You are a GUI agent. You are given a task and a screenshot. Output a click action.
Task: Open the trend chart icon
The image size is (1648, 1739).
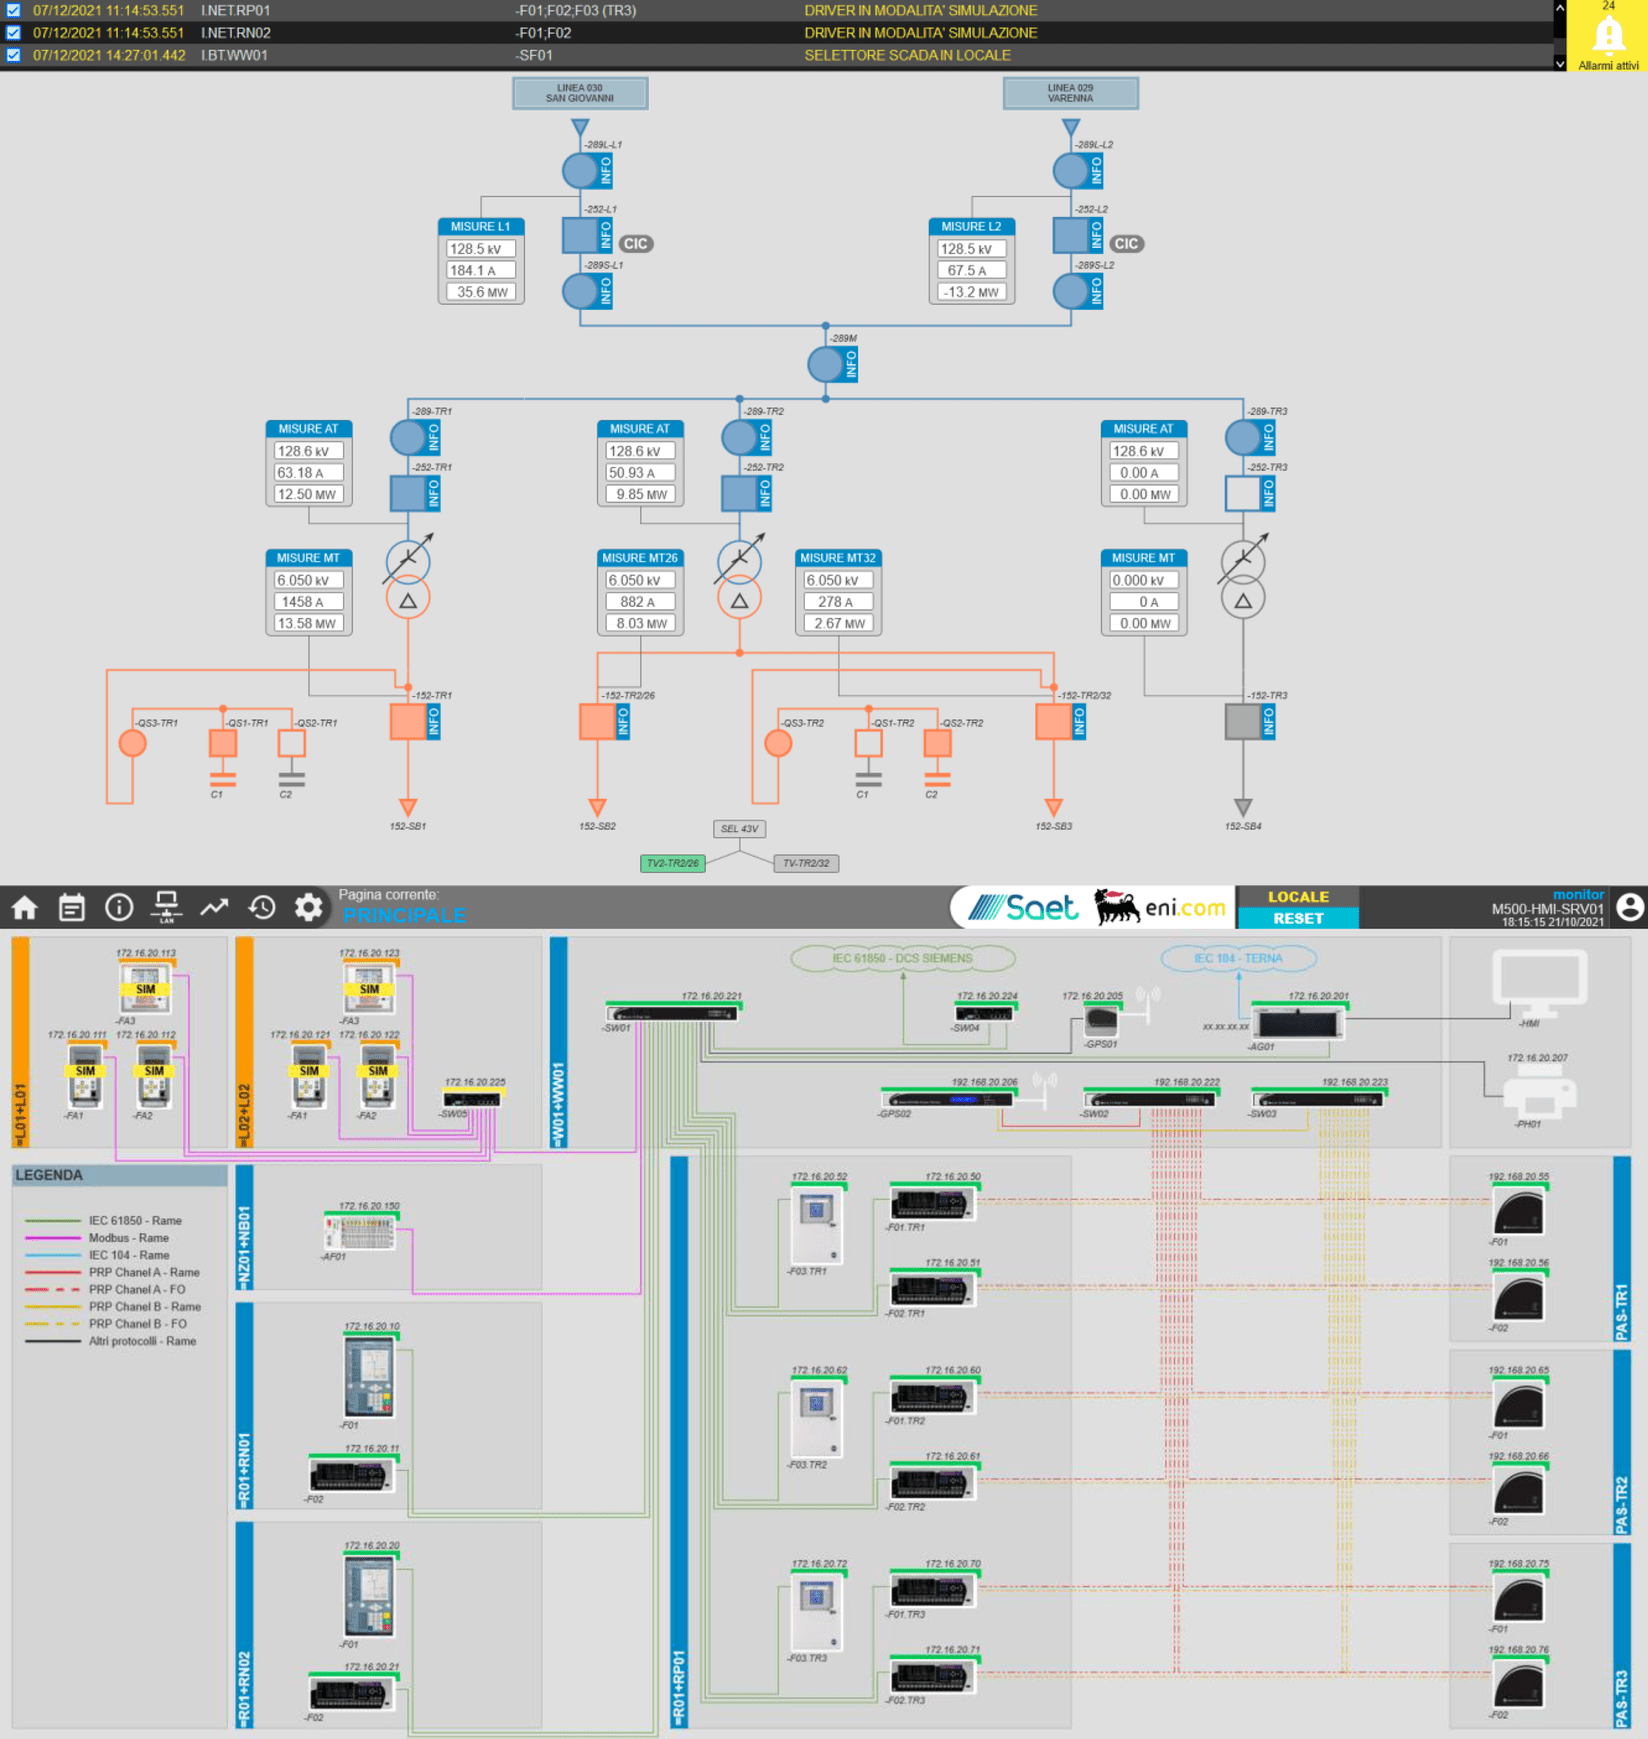point(214,907)
